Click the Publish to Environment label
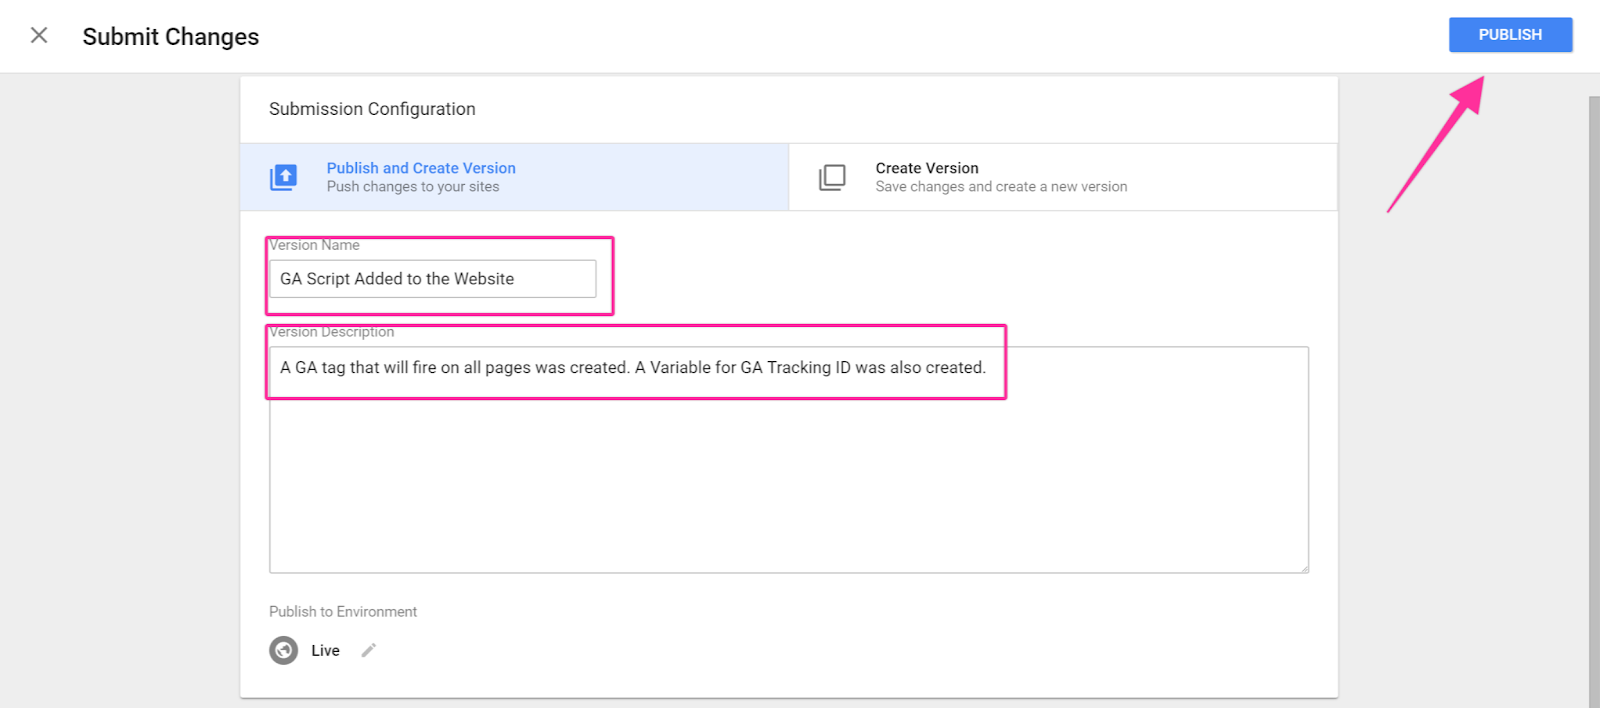1600x708 pixels. 343,612
